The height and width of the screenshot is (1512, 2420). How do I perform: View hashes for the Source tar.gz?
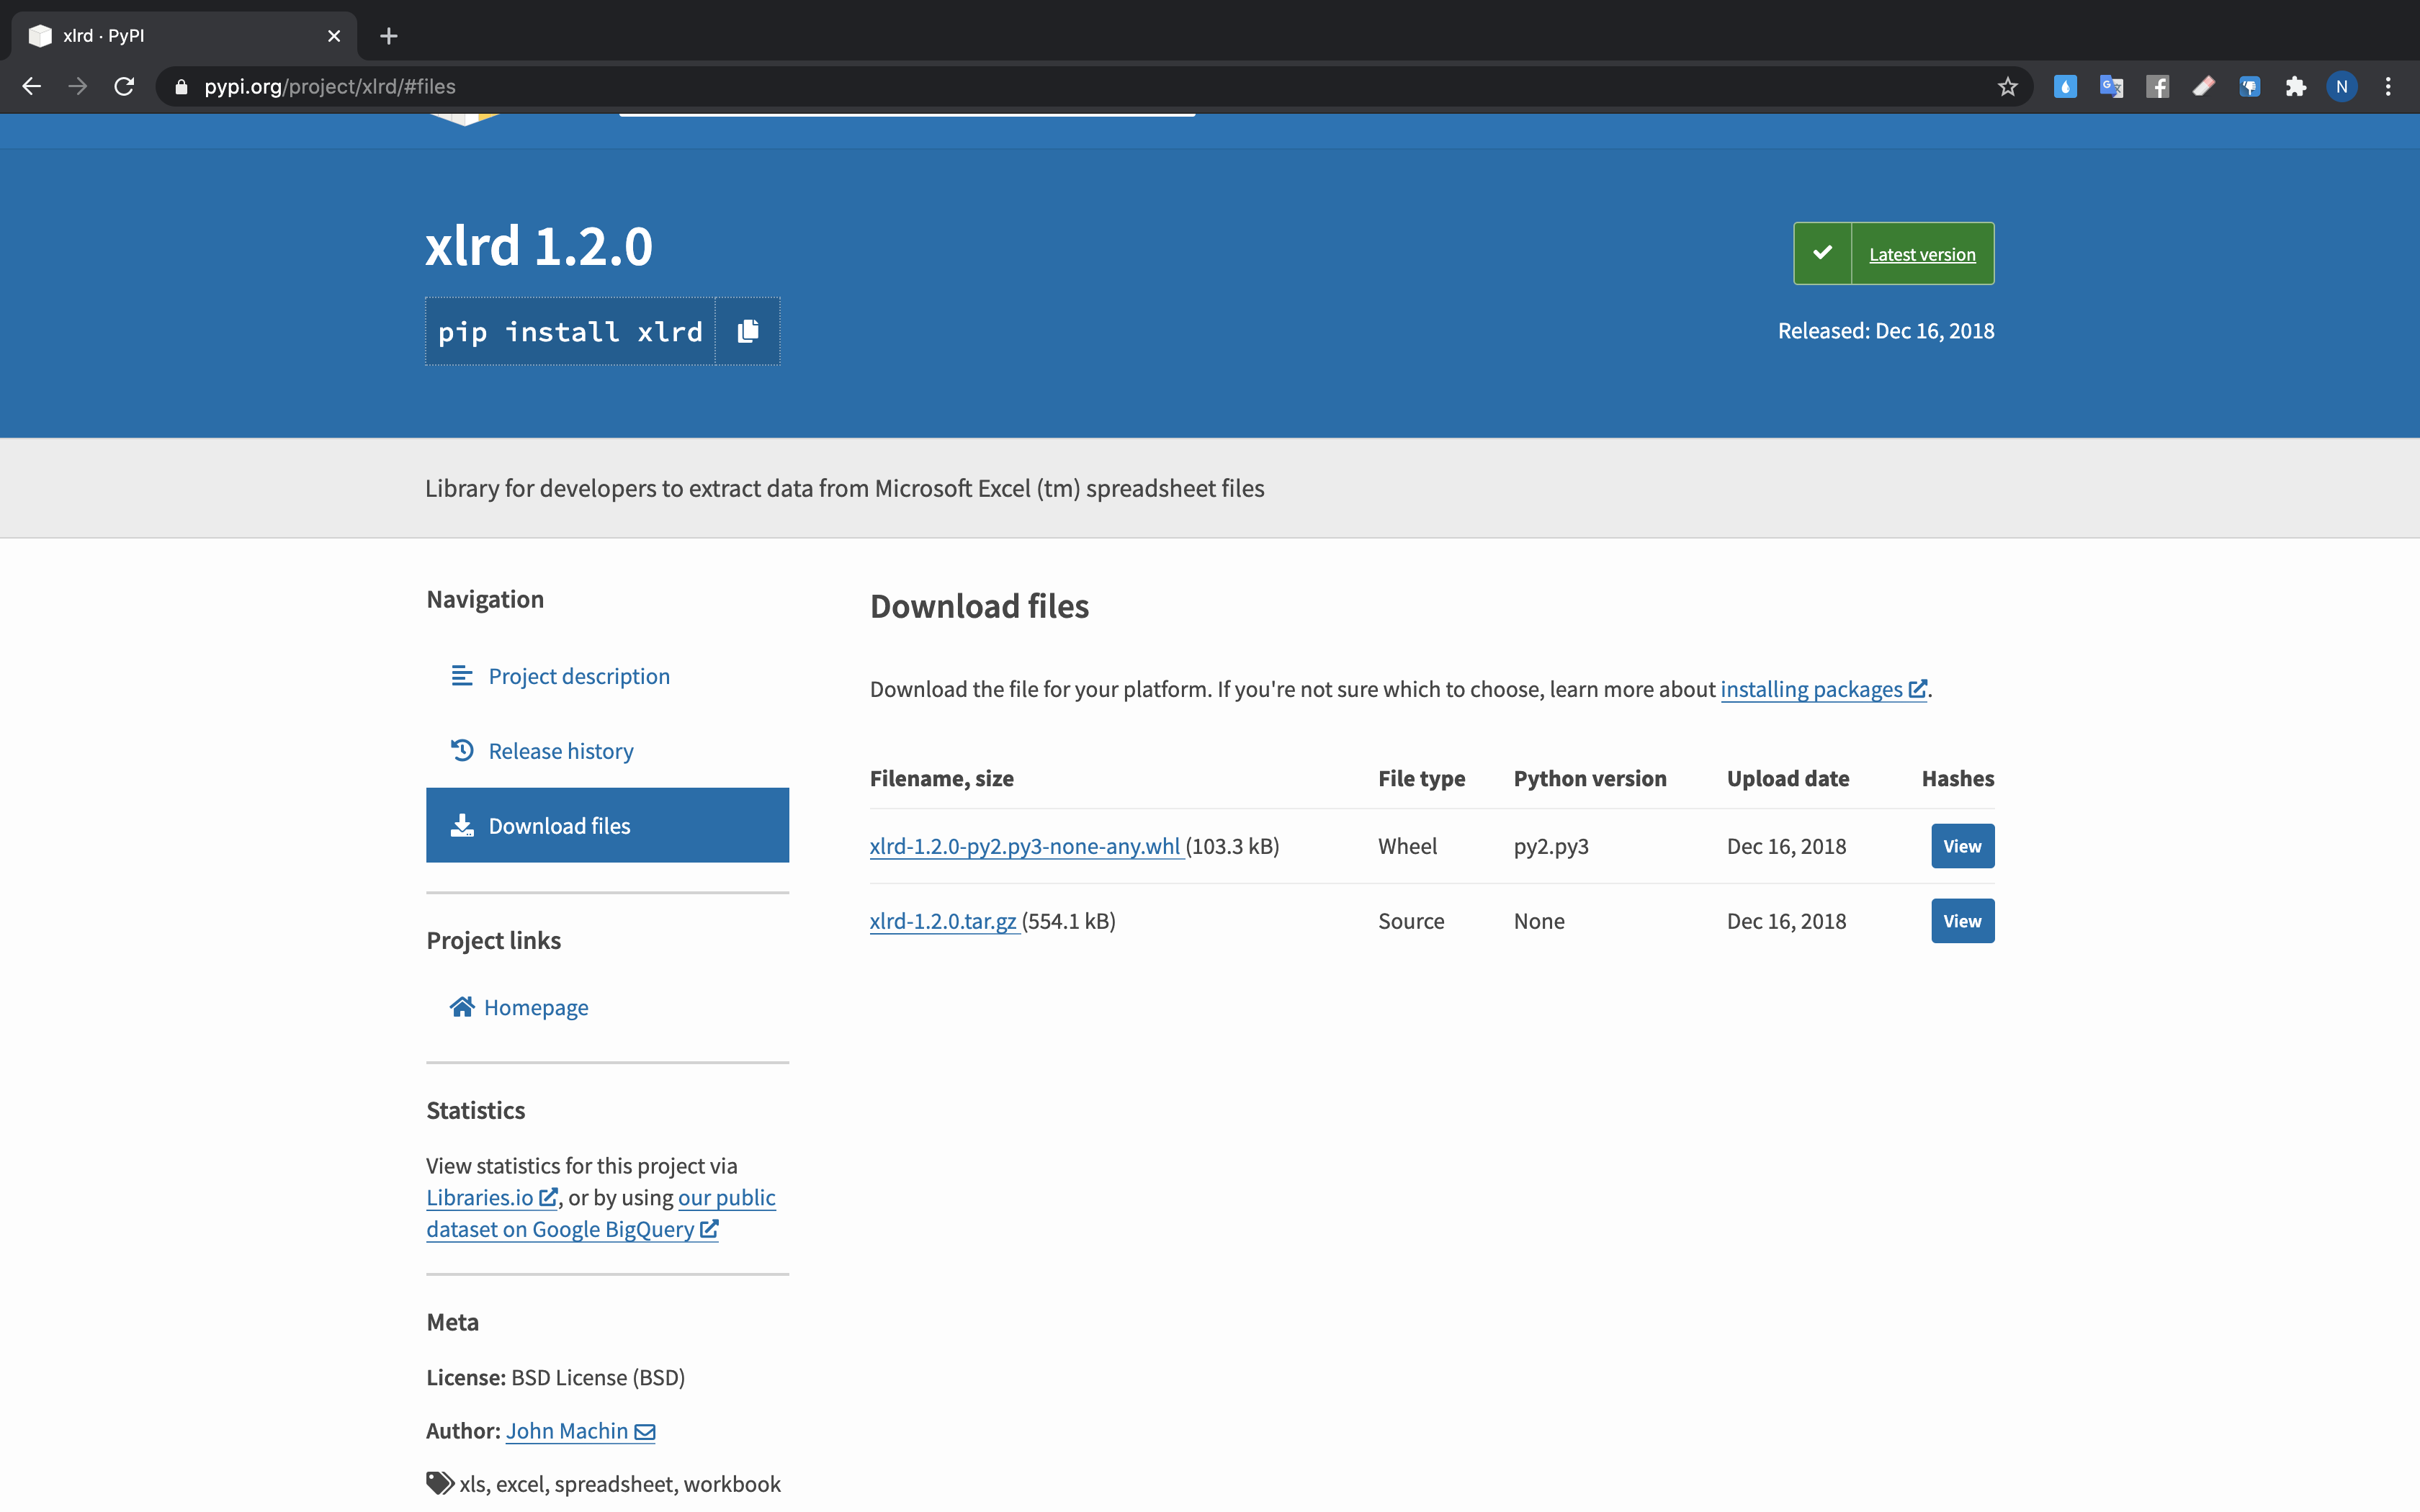tap(1962, 921)
